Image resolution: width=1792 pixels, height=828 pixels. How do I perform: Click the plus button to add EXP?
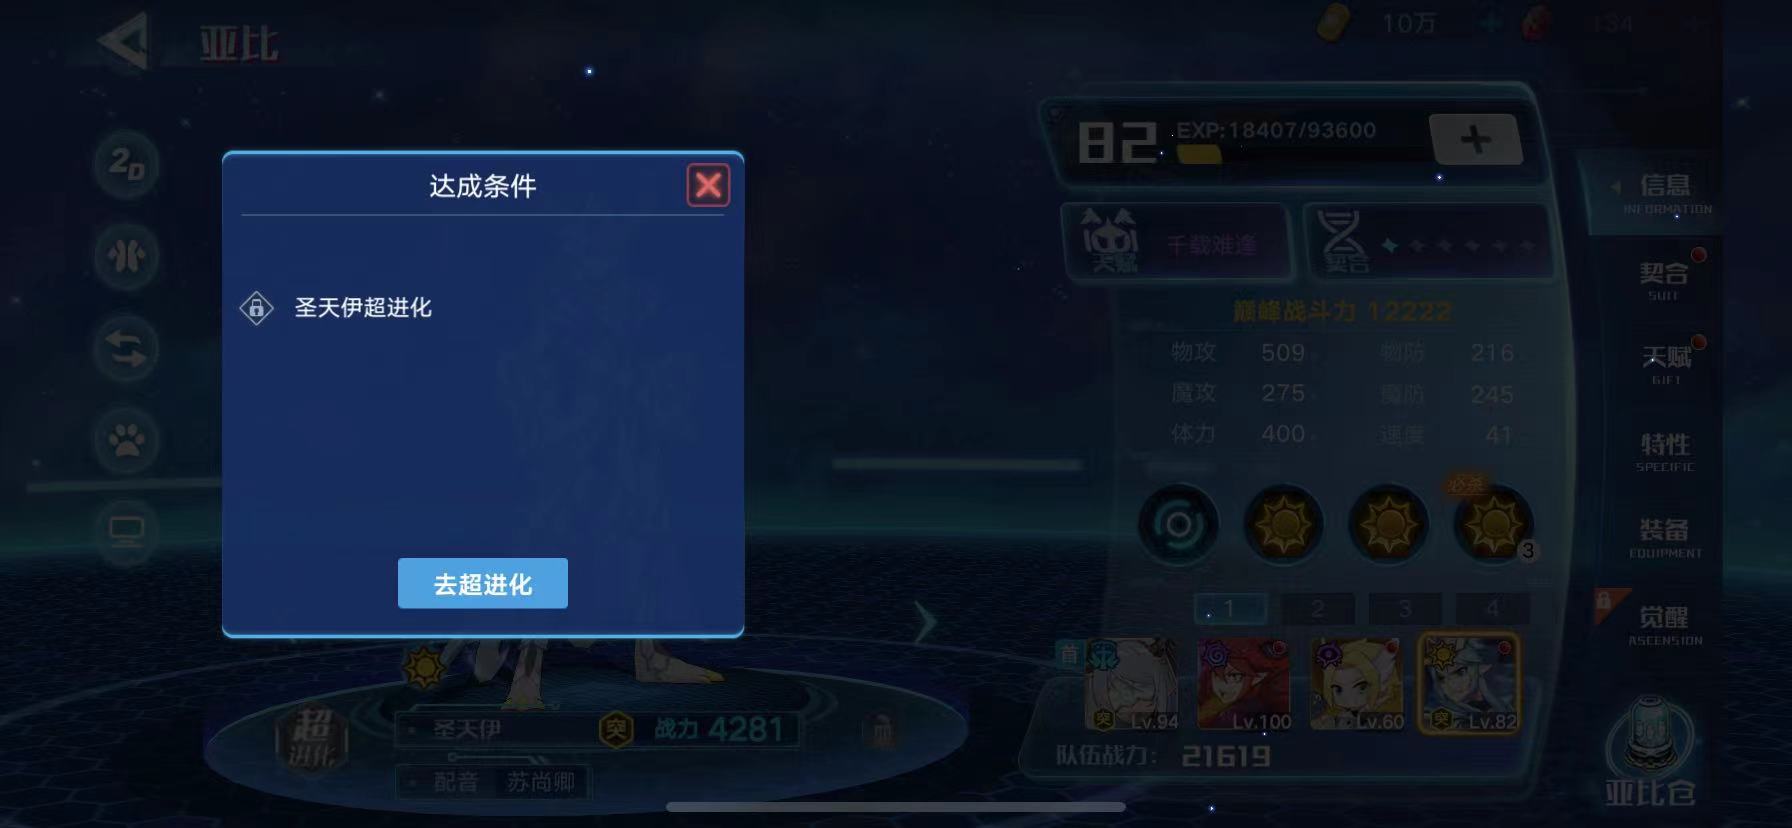[1476, 139]
